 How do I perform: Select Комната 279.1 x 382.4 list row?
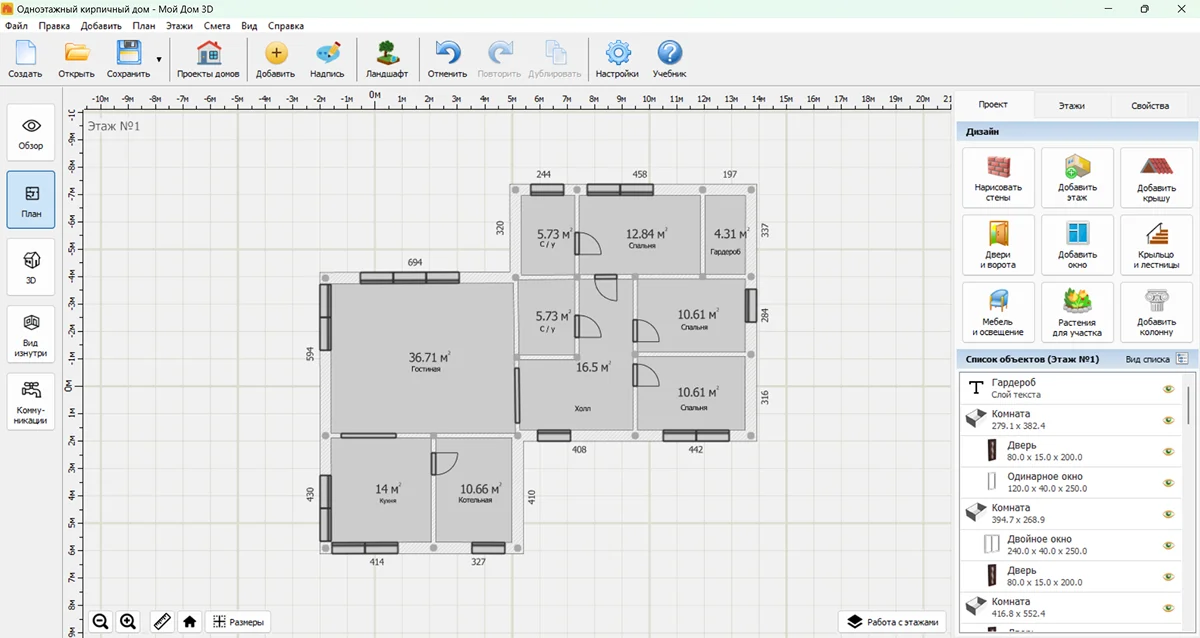click(x=1072, y=420)
